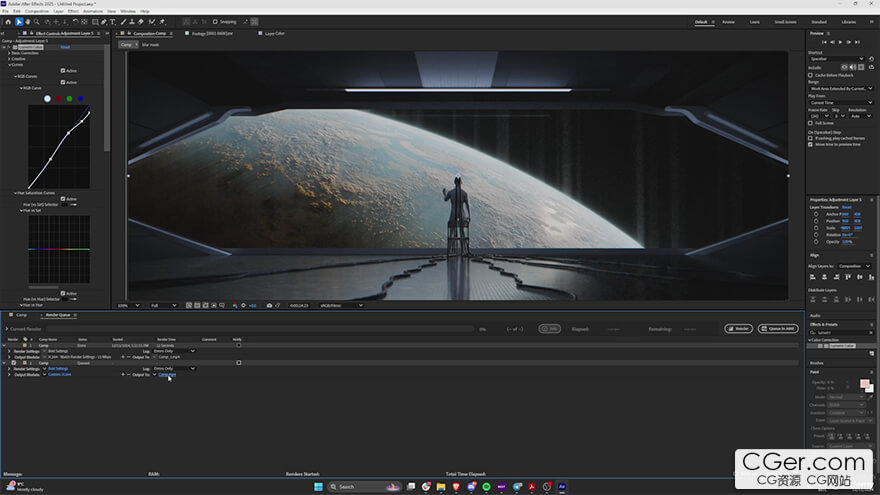The width and height of the screenshot is (880, 495).
Task: Click the Home icon in the toolbar
Action: pos(8,22)
